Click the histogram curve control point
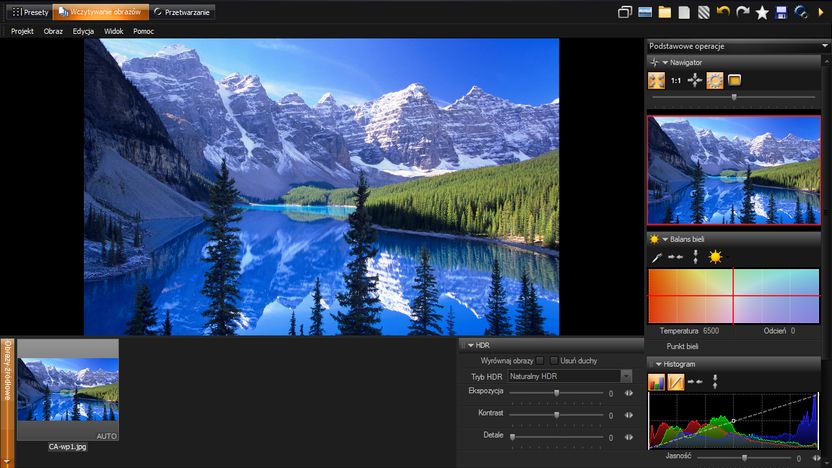Viewport: 832px width, 468px height. 733,421
